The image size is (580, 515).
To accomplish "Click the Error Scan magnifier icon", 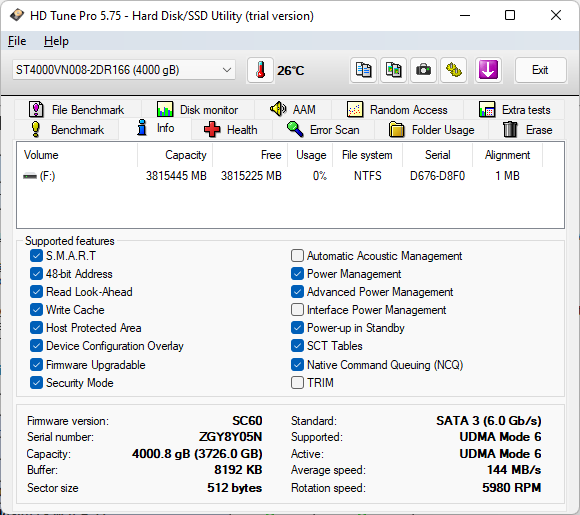I will (x=295, y=129).
